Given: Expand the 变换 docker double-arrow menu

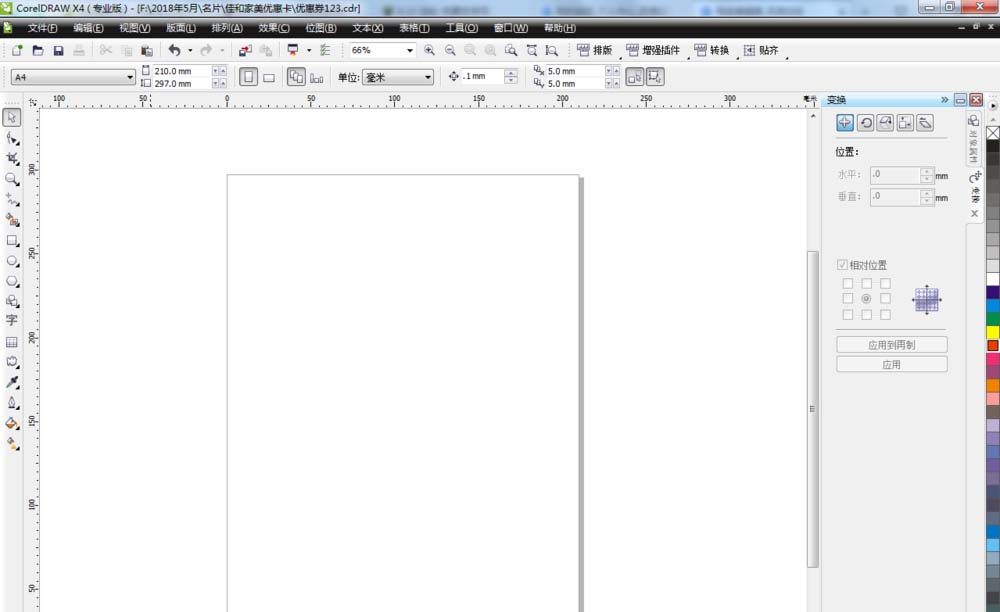Looking at the screenshot, I should pyautogui.click(x=945, y=99).
